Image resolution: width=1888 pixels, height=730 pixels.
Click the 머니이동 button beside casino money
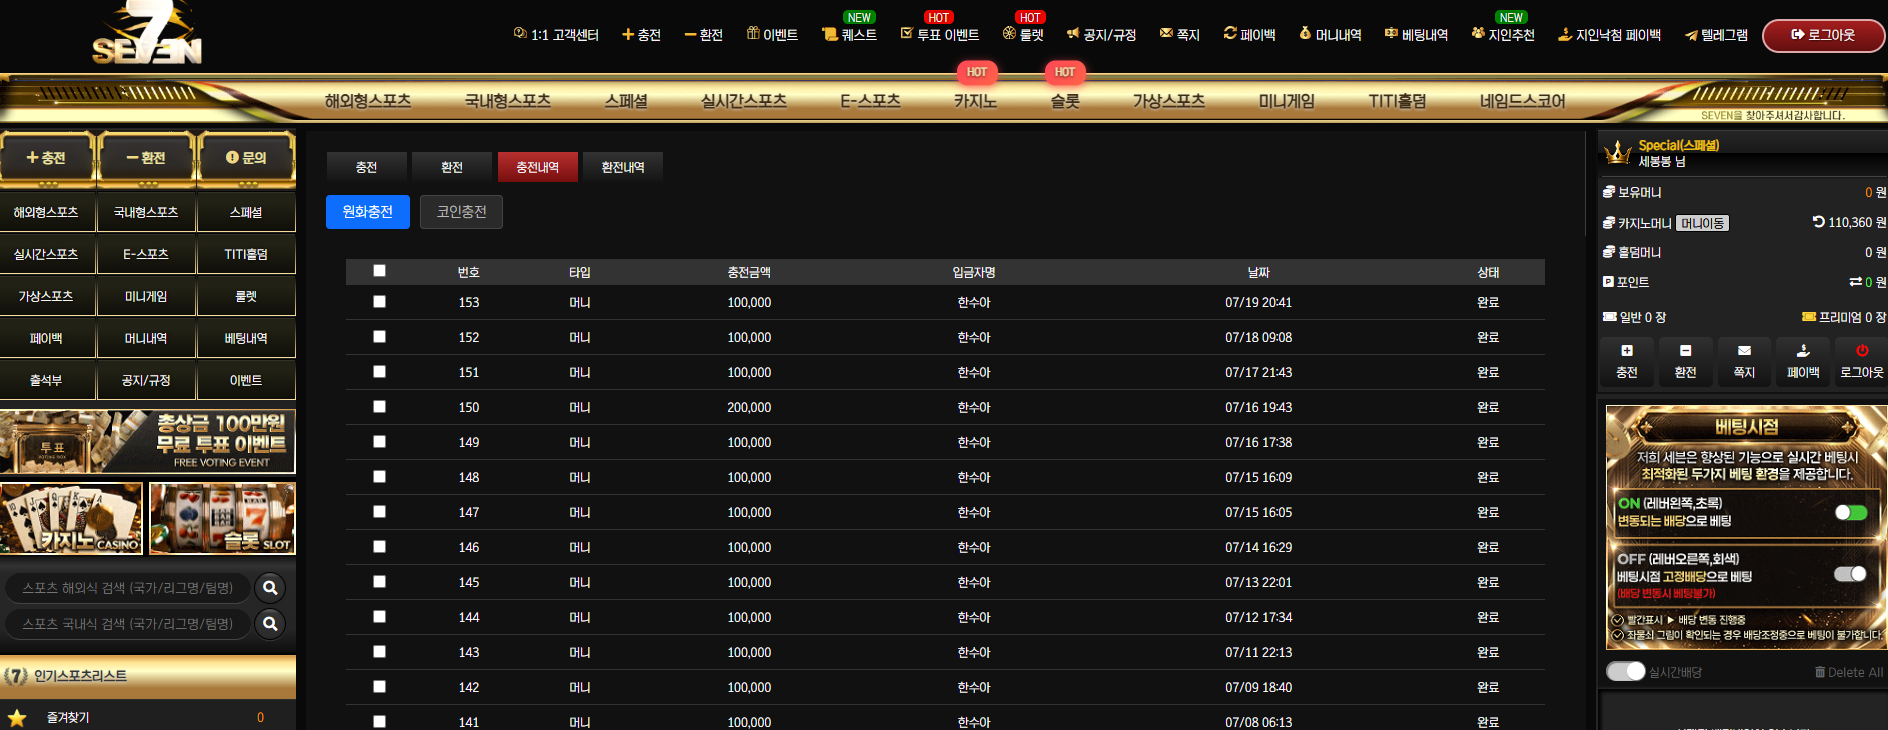click(x=1702, y=223)
